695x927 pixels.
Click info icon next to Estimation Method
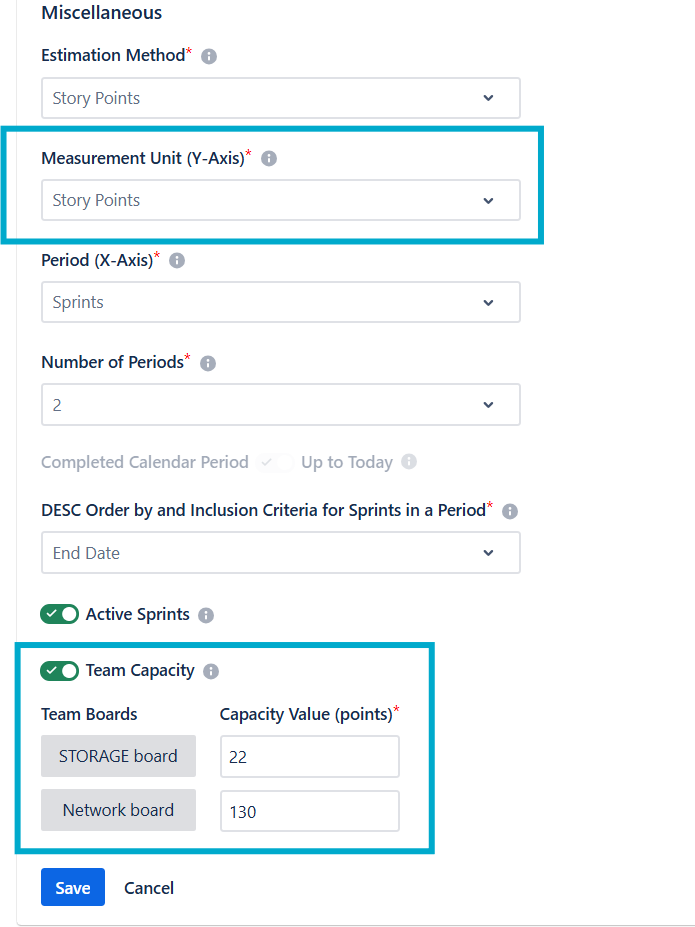click(x=209, y=57)
